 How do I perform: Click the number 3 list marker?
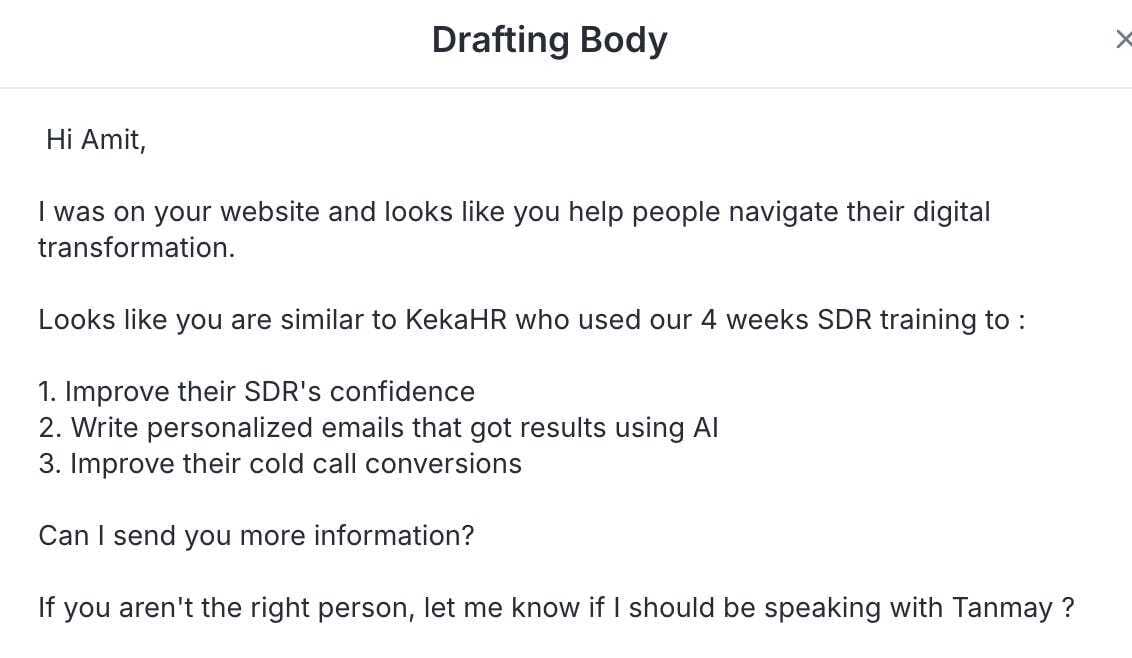click(50, 464)
